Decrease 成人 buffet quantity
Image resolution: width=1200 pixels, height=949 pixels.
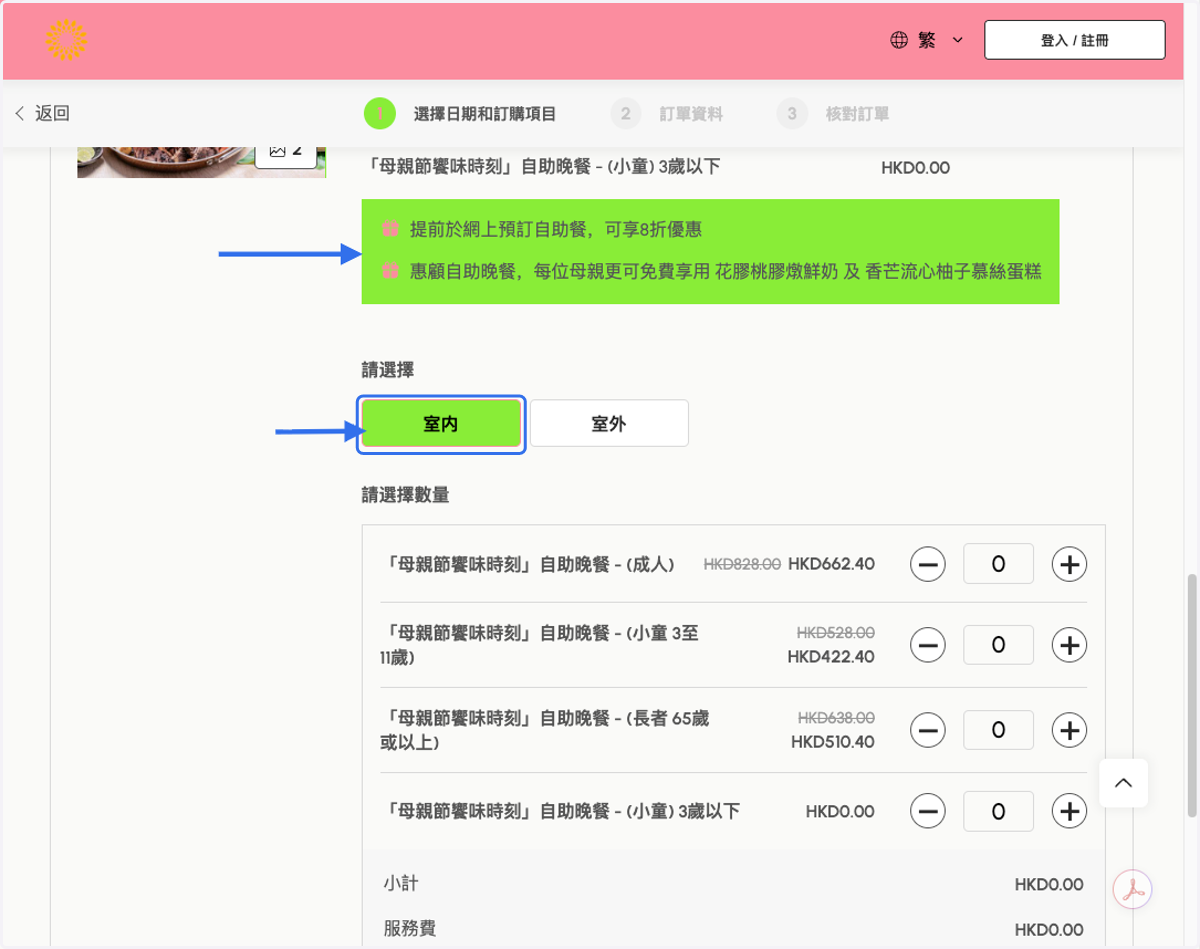pos(928,565)
